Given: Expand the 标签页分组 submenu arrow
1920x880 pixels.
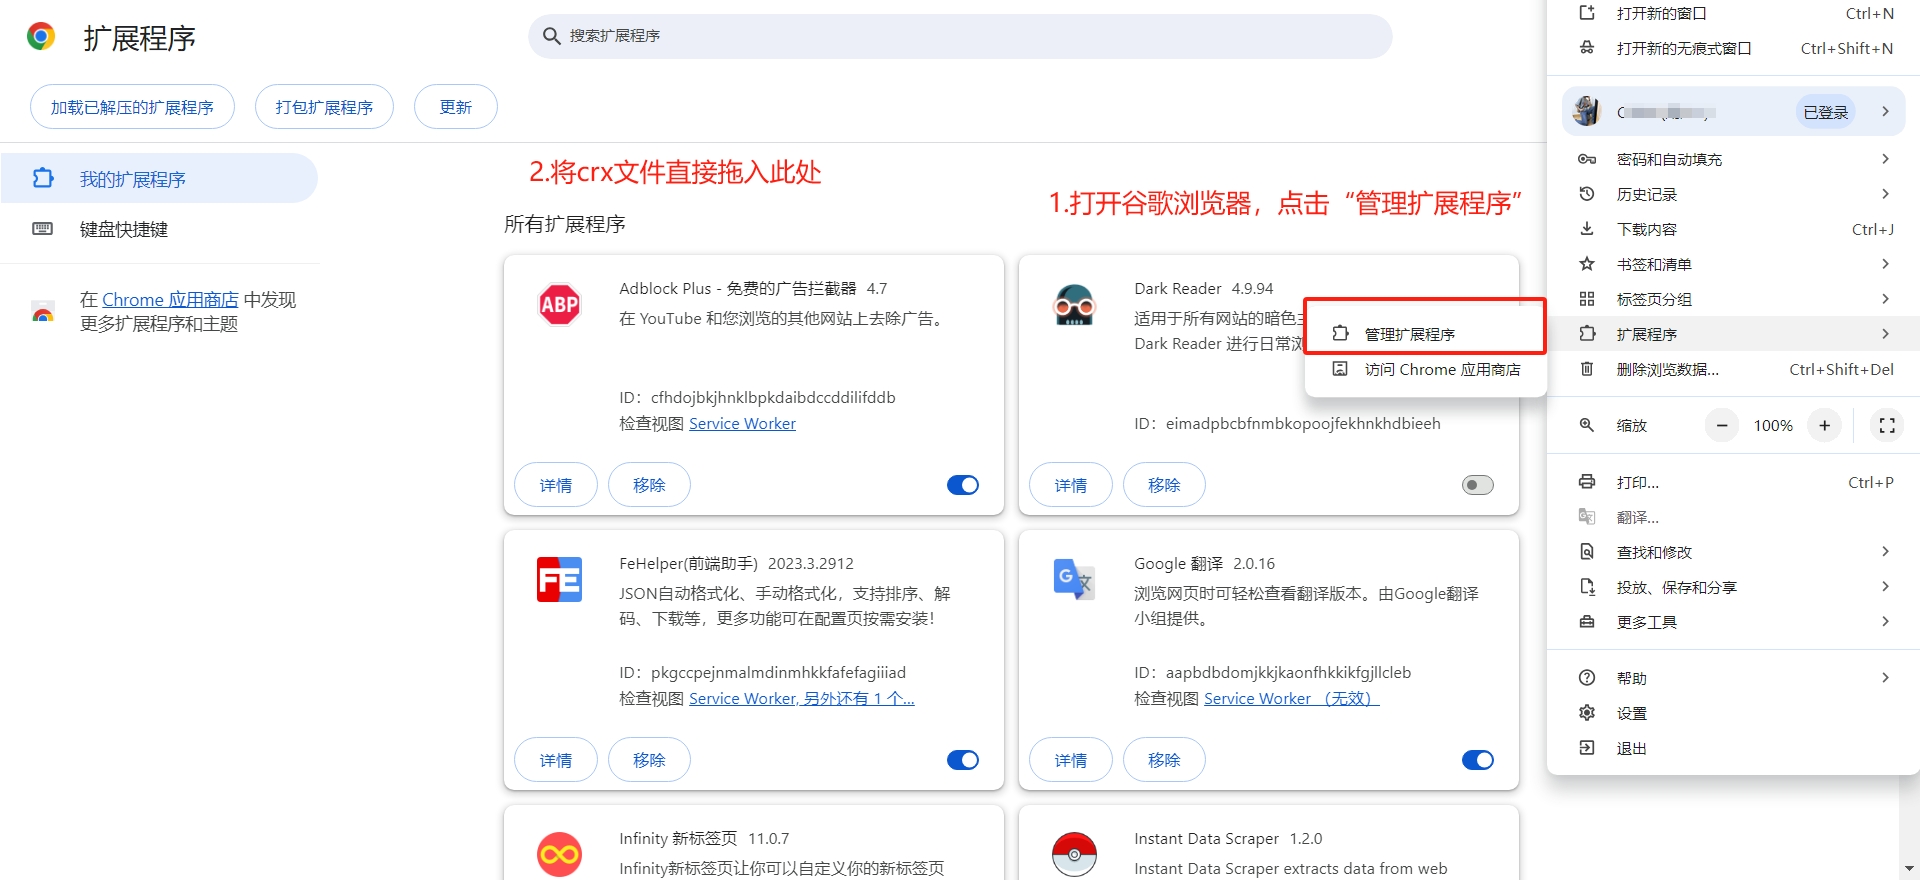Looking at the screenshot, I should [x=1885, y=299].
